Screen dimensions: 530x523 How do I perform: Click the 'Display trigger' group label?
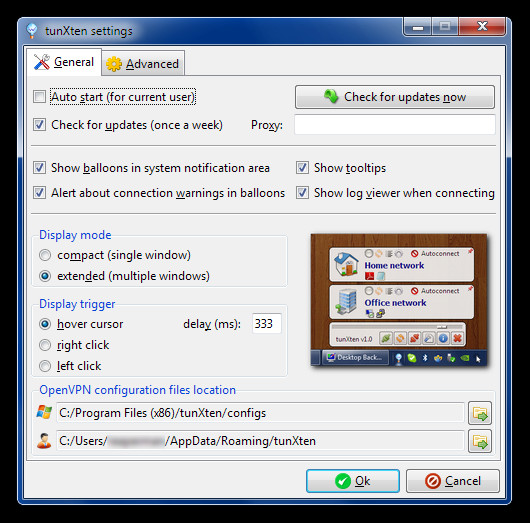pyautogui.click(x=77, y=304)
